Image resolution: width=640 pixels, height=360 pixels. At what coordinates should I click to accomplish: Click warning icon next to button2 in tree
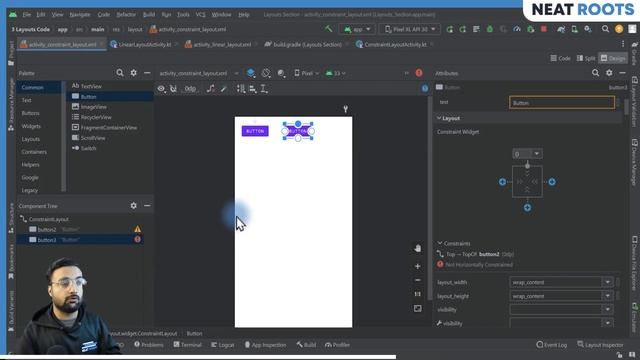pos(138,229)
